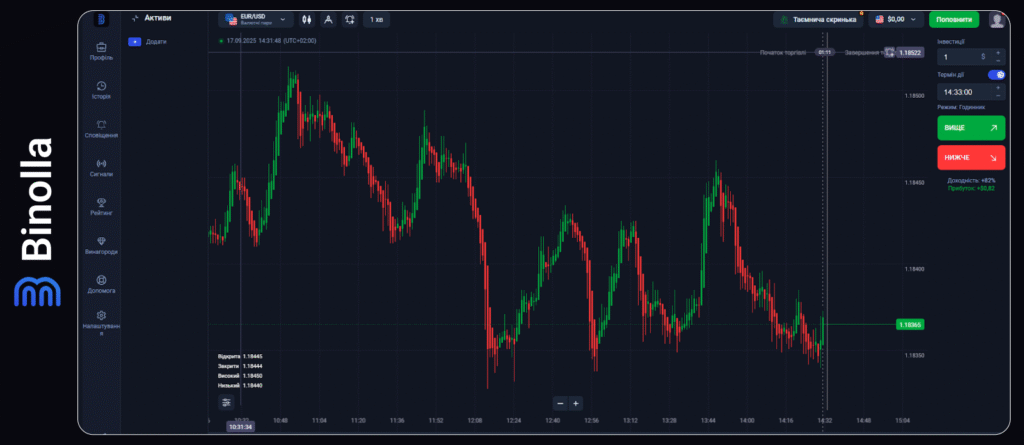Screen dimensions: 1024x445
Task: View Винагороди rewards
Action: (100, 245)
